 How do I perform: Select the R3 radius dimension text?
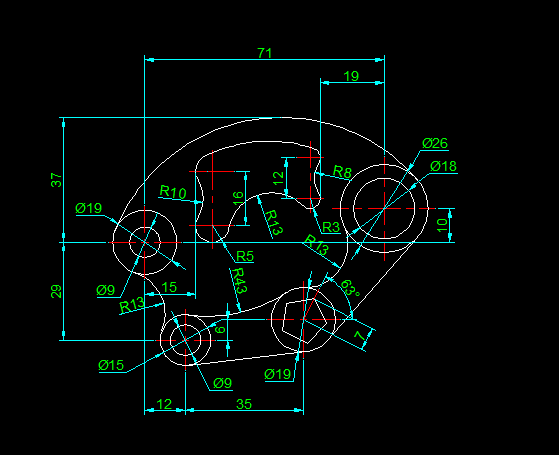coord(331,227)
